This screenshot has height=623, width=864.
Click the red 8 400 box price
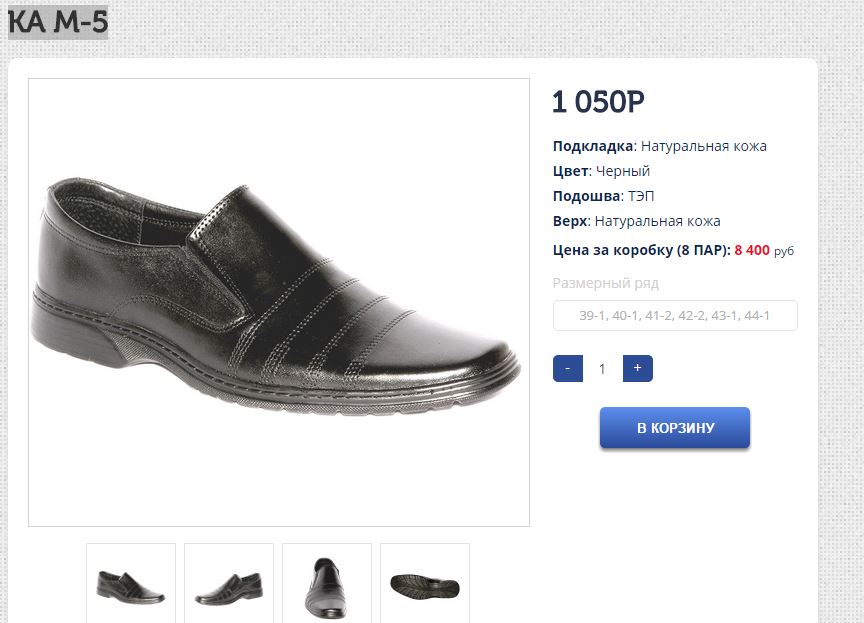click(x=752, y=250)
